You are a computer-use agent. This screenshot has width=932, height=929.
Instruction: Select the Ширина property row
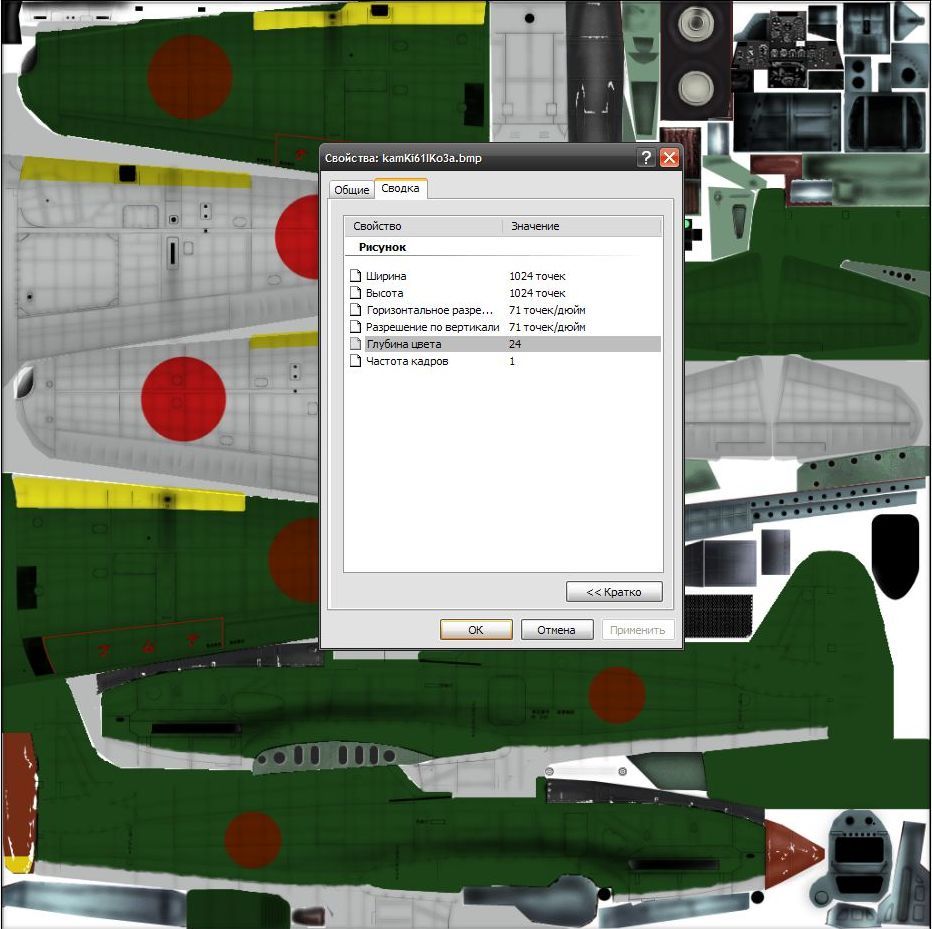(x=503, y=276)
